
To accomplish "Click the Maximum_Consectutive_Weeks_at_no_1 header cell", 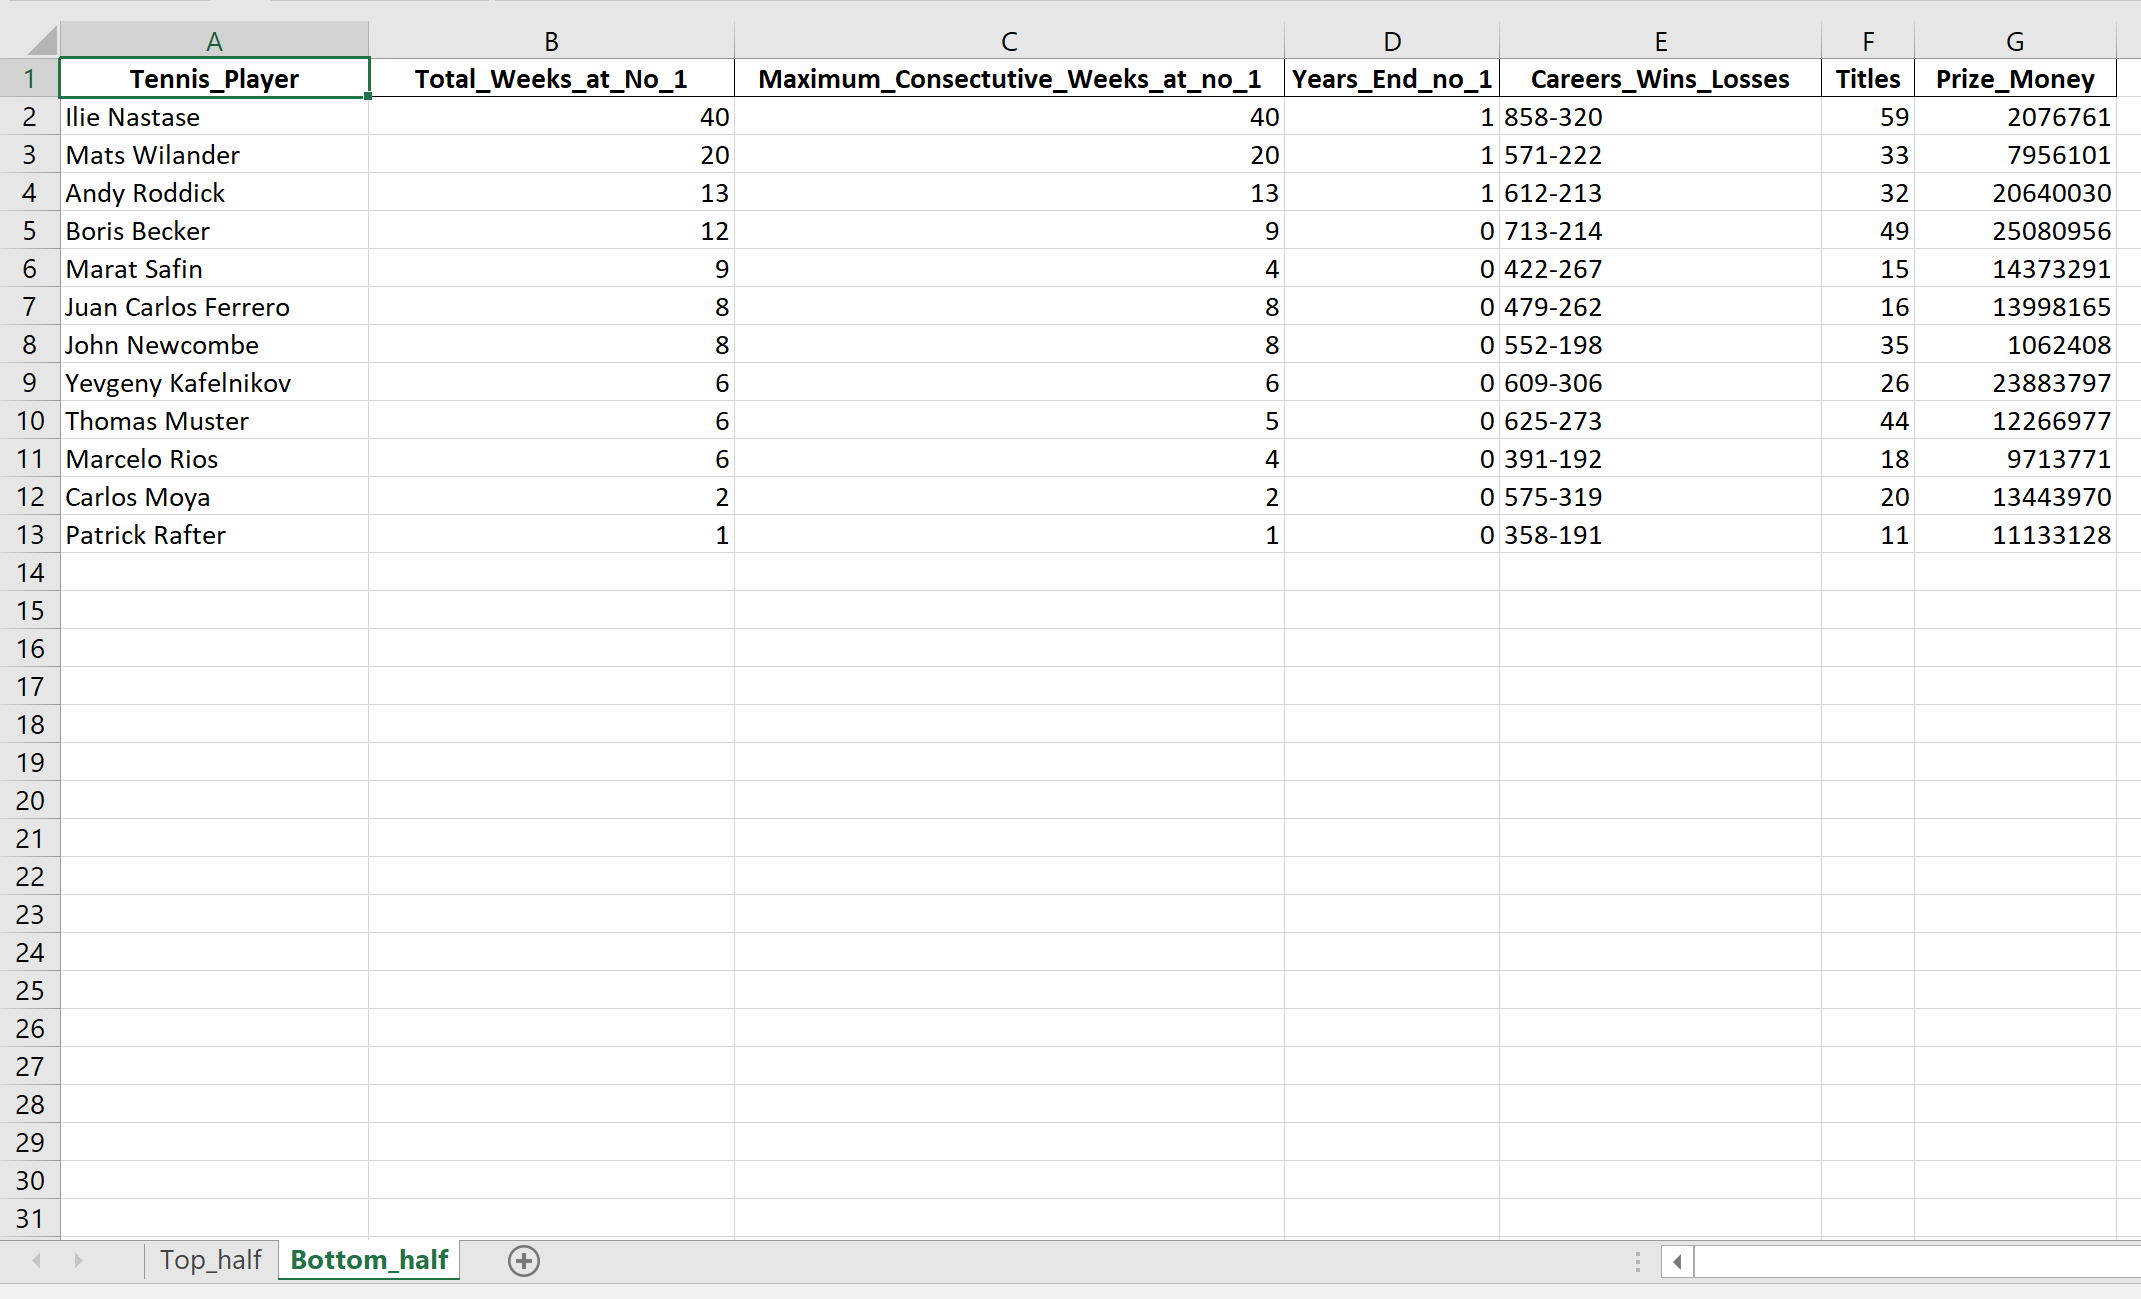I will [1009, 79].
